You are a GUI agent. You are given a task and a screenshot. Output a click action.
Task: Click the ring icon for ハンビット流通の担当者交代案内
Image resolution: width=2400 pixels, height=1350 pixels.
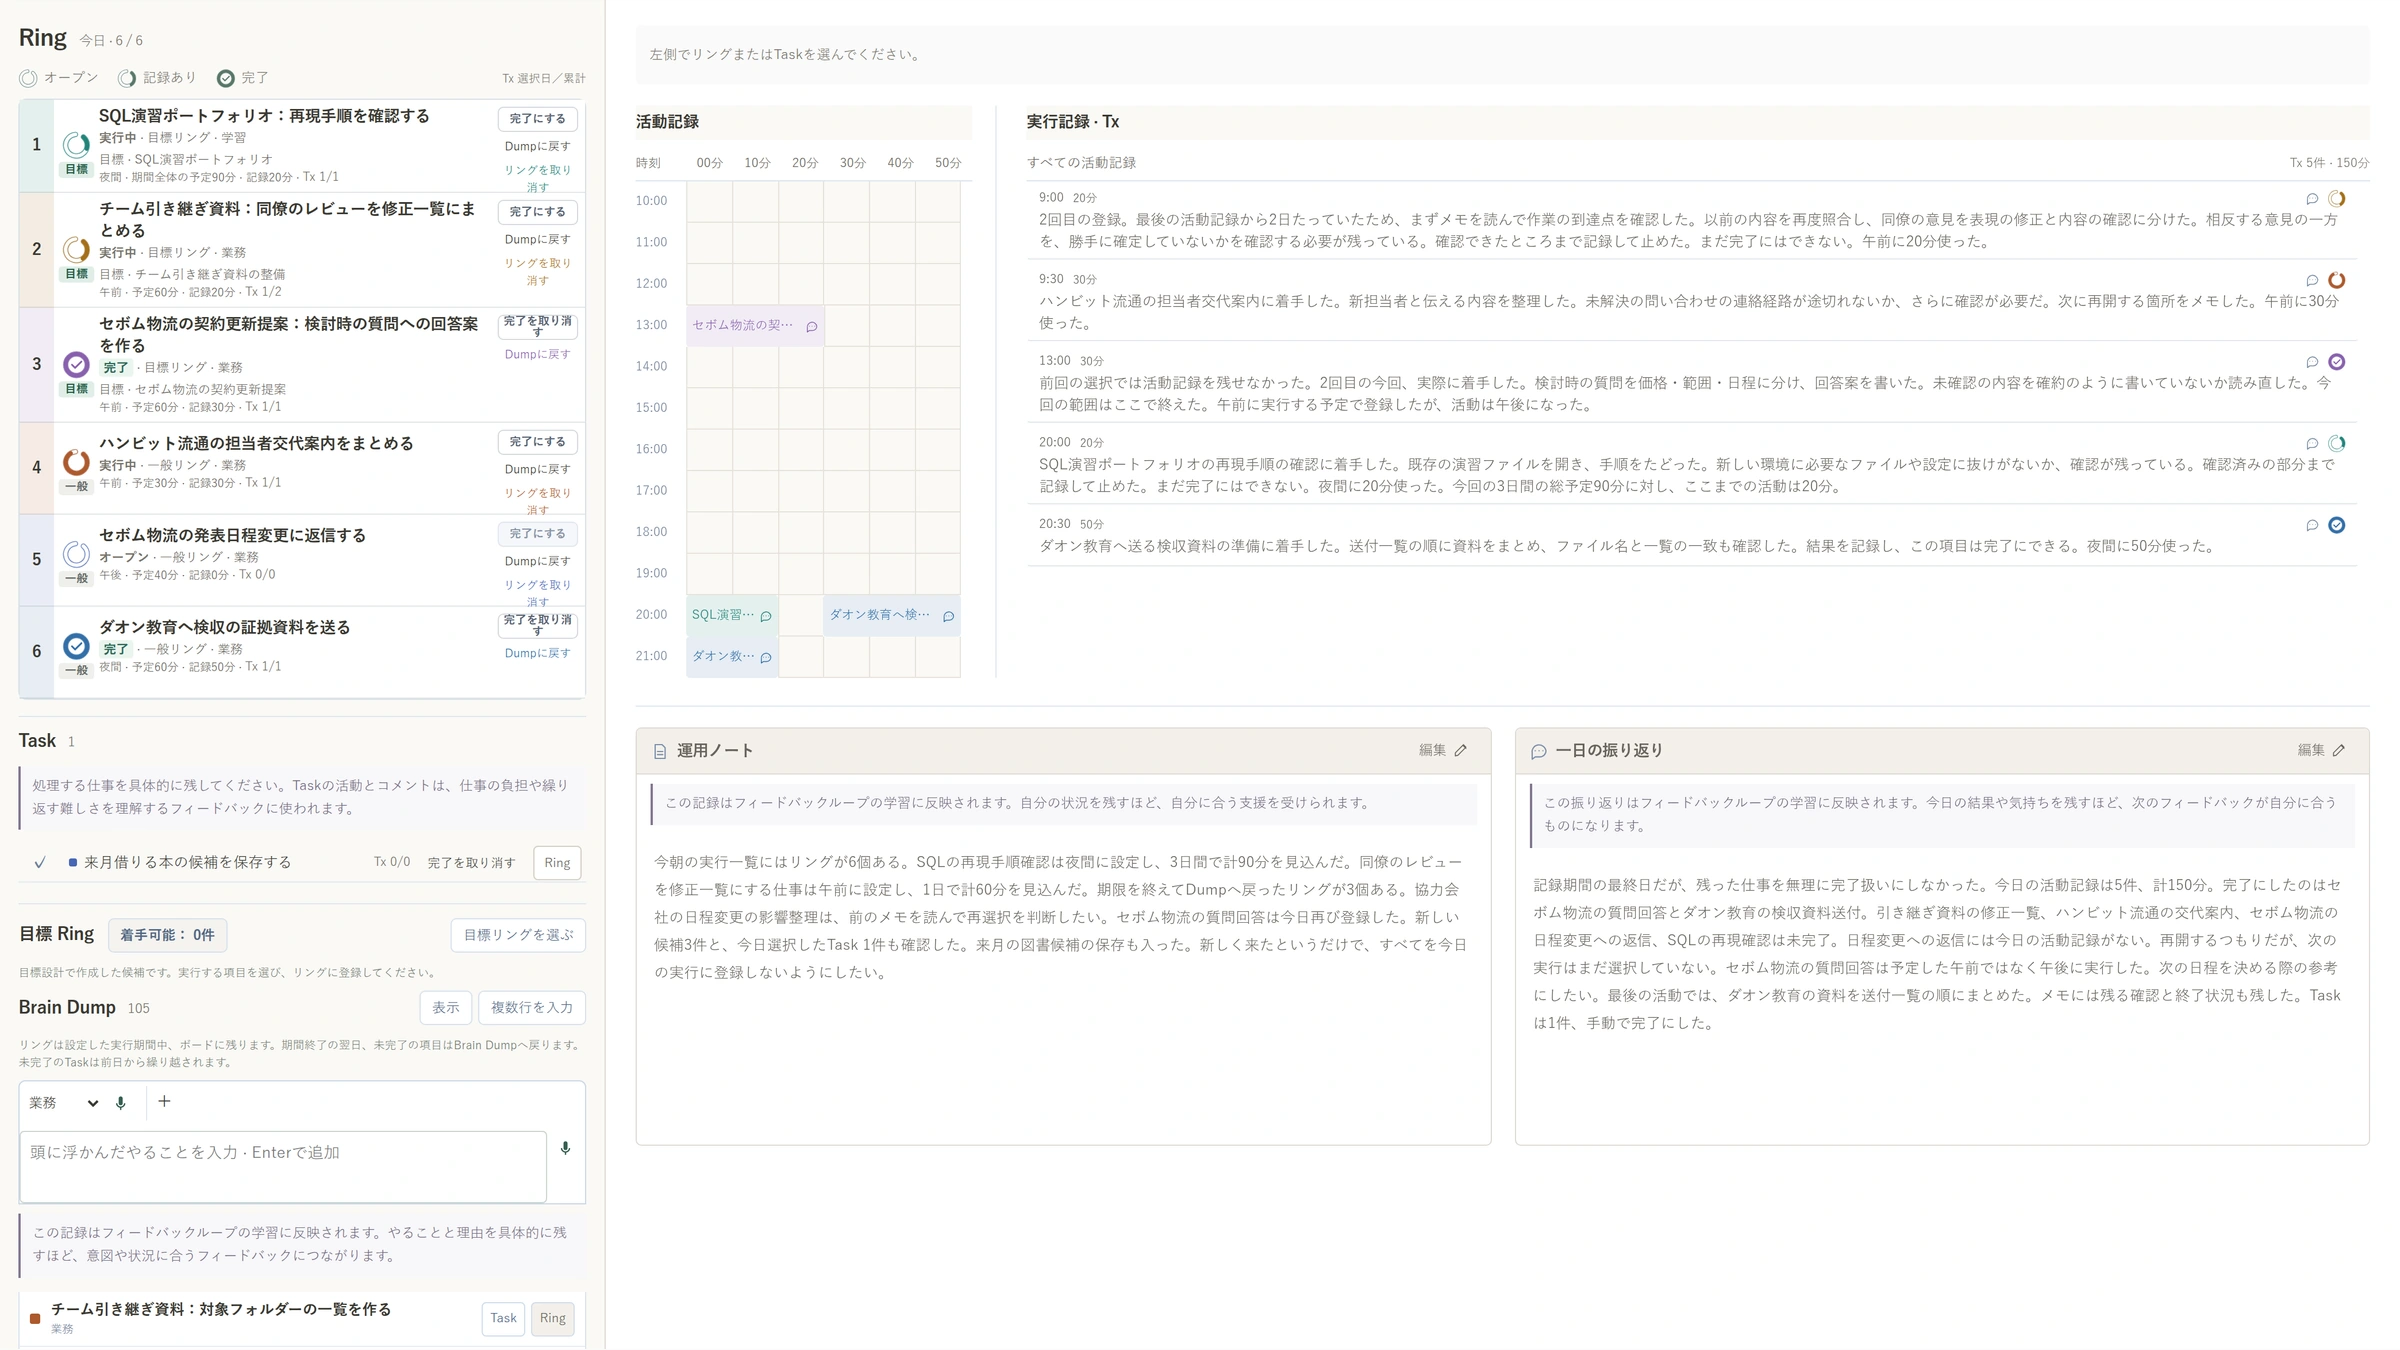pos(76,462)
